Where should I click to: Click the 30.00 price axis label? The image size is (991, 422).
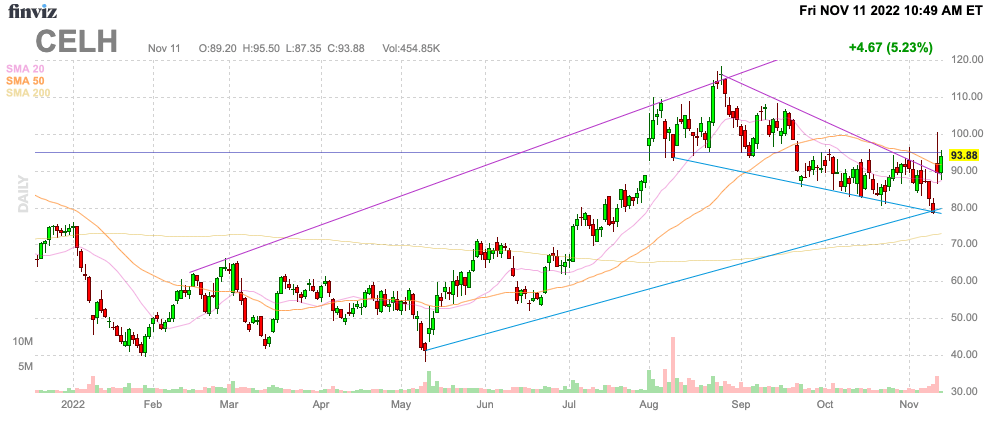click(x=967, y=392)
